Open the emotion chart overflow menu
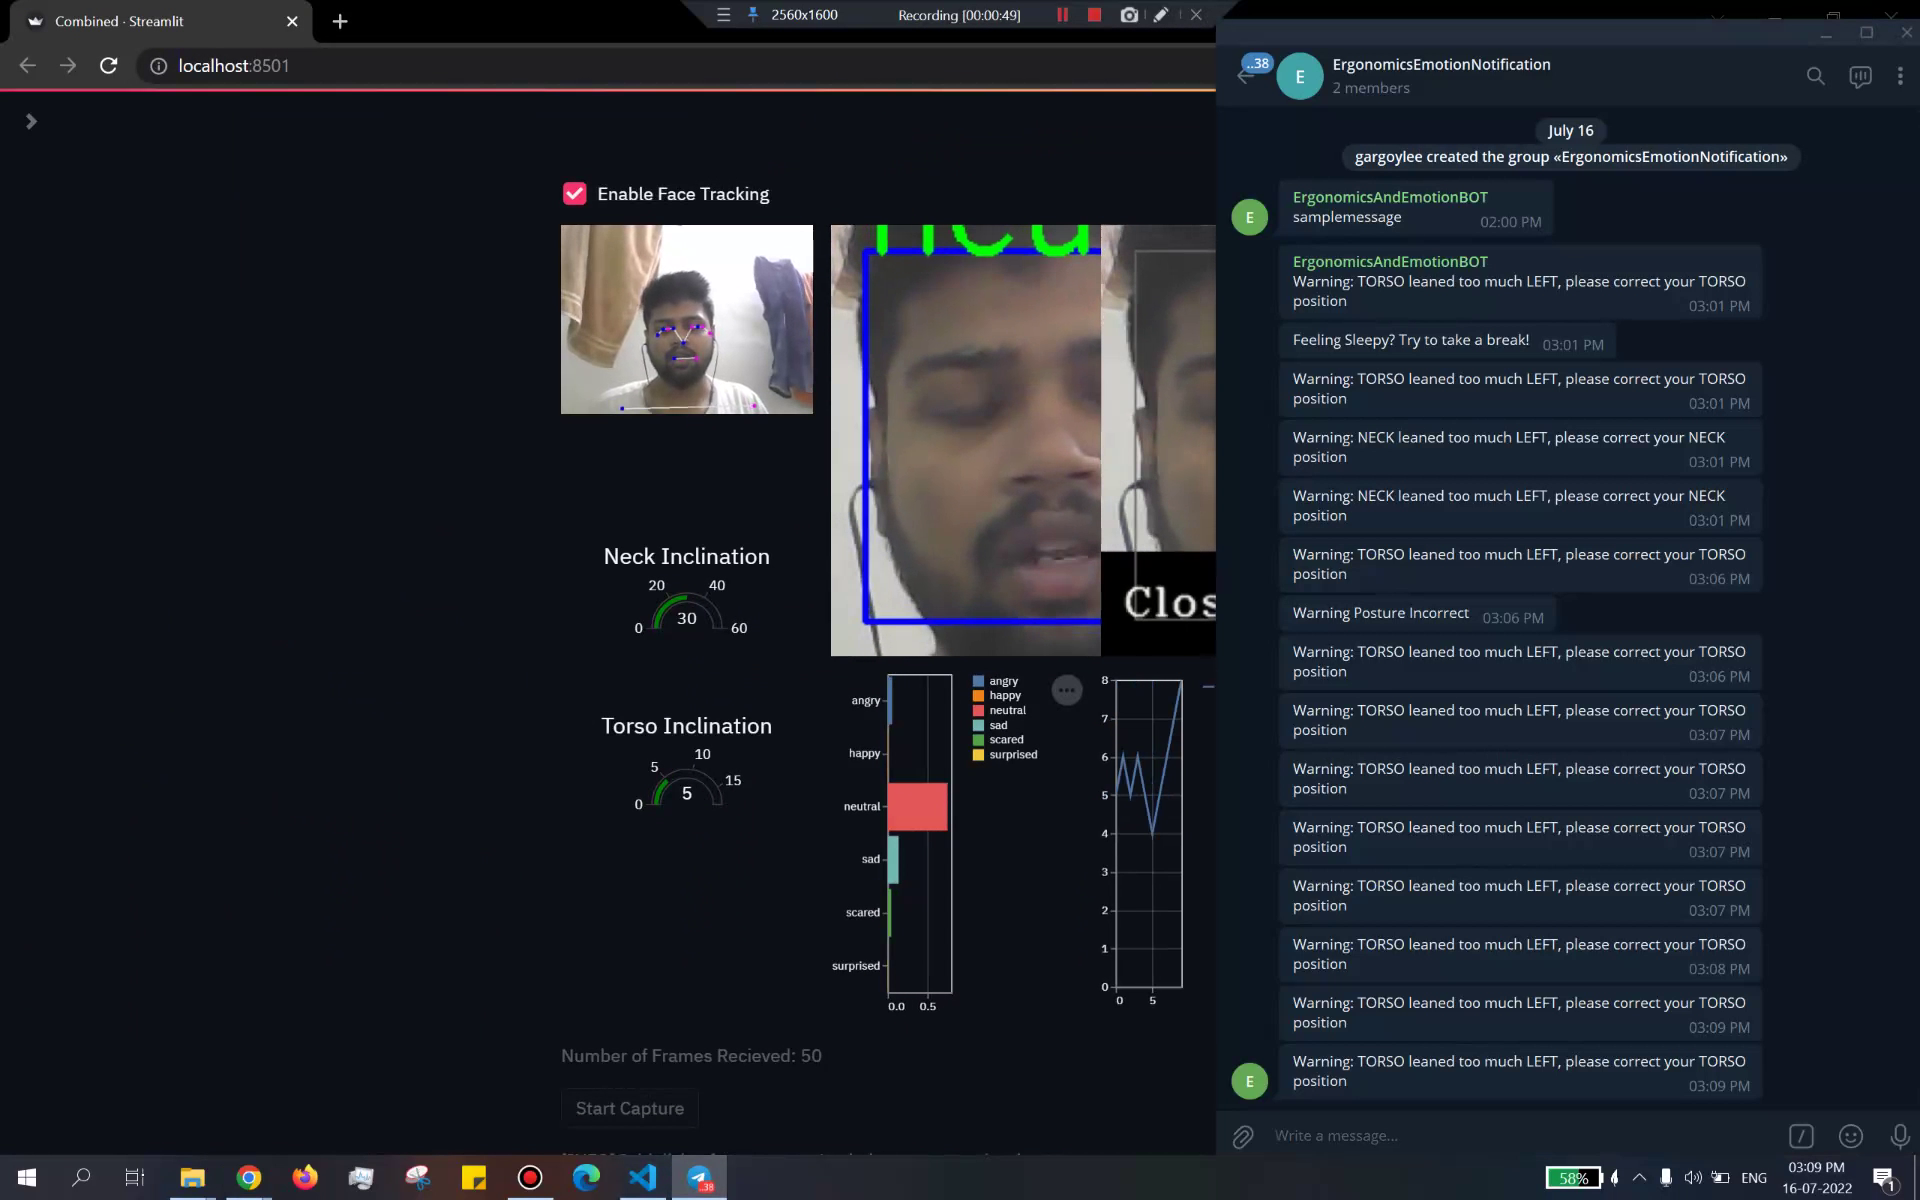The image size is (1920, 1200). click(1066, 690)
